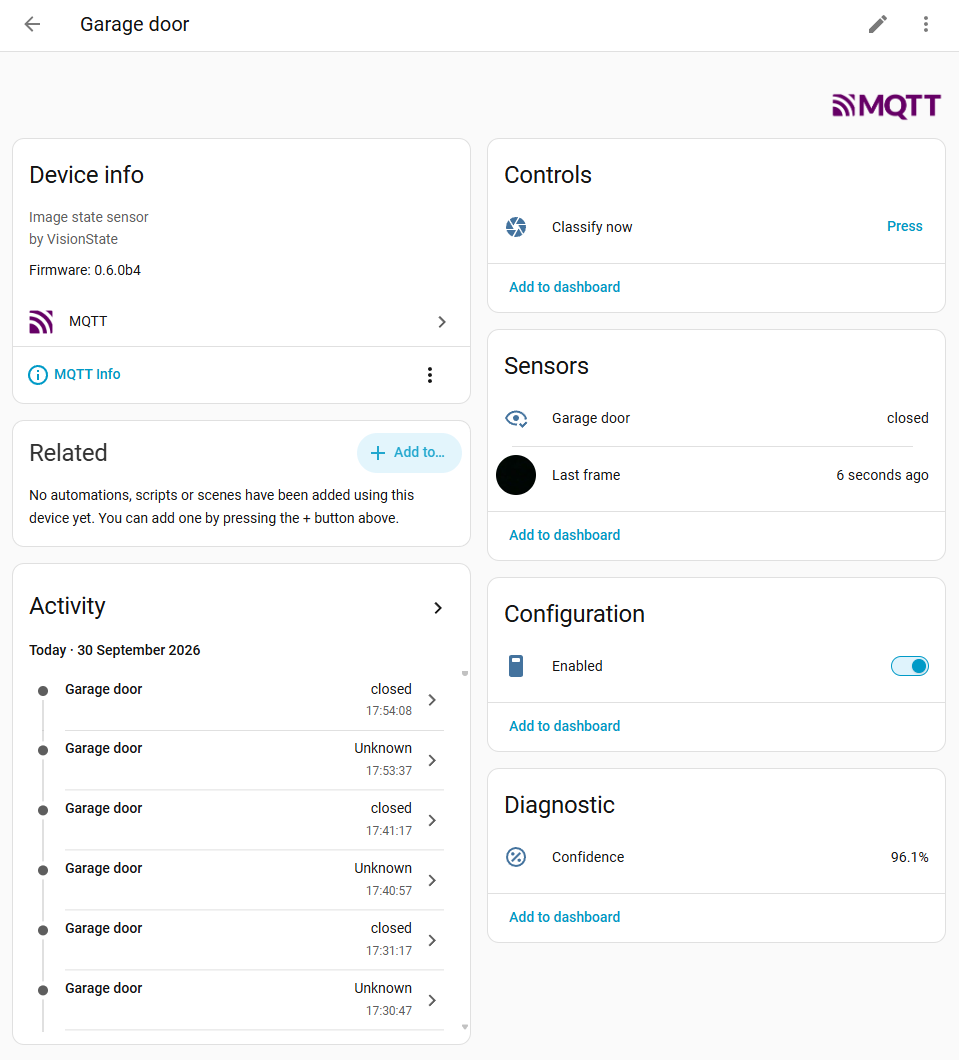This screenshot has width=959, height=1060.
Task: Click the MQTT Info circle icon
Action: click(38, 375)
